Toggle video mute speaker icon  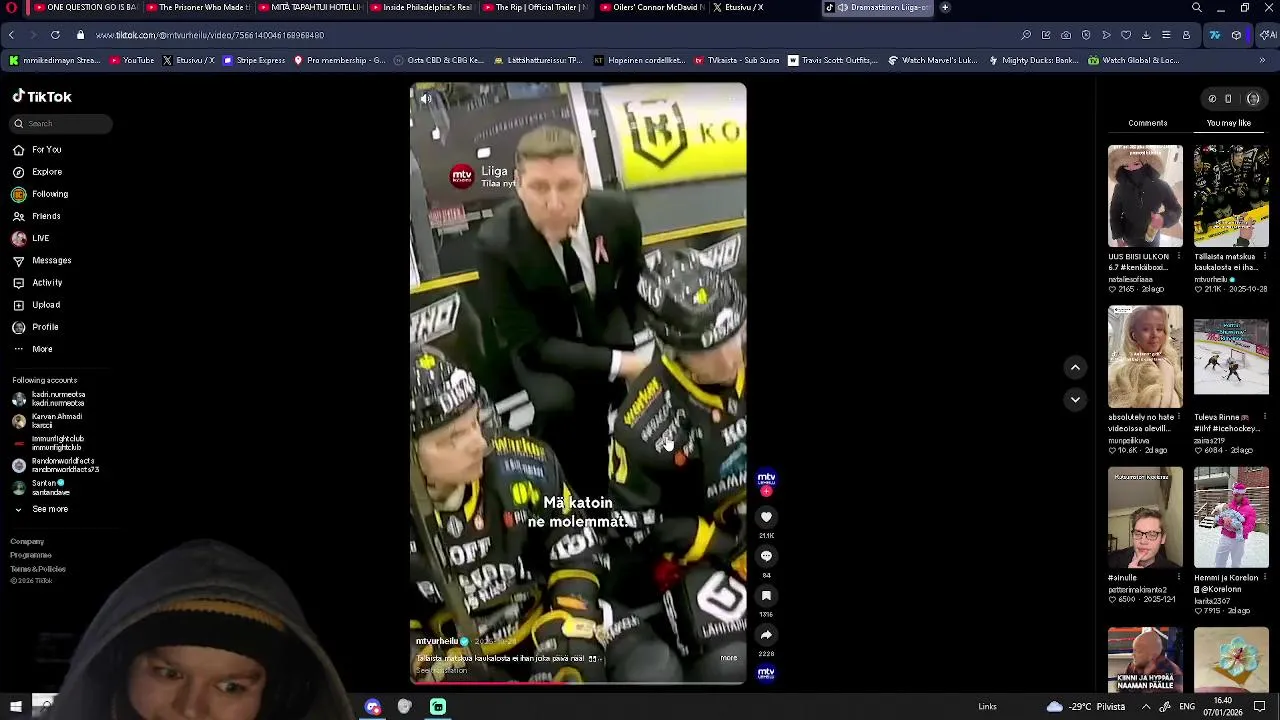point(426,98)
